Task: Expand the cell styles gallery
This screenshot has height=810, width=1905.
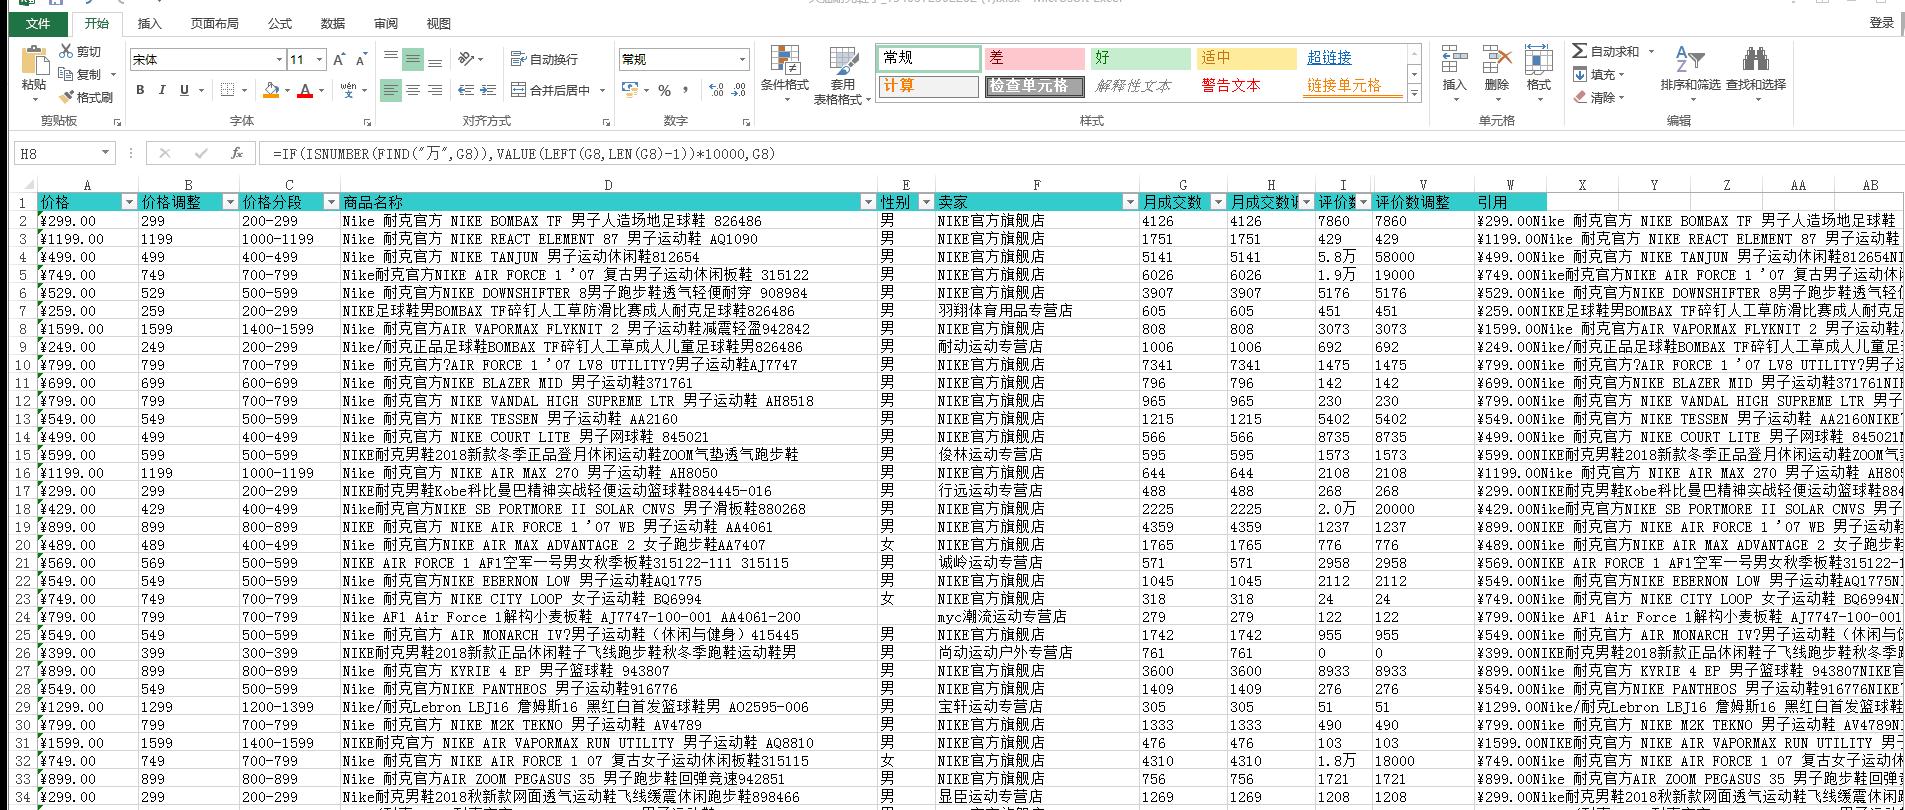Action: coord(1414,94)
